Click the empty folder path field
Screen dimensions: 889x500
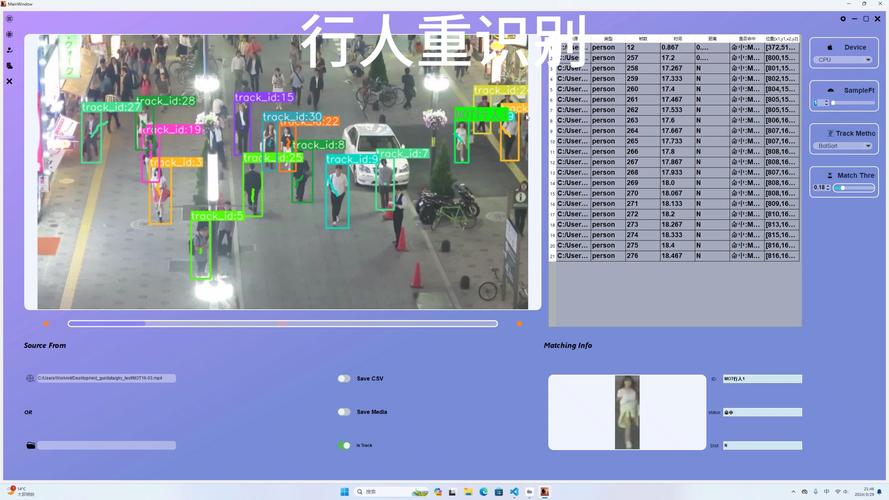point(106,446)
